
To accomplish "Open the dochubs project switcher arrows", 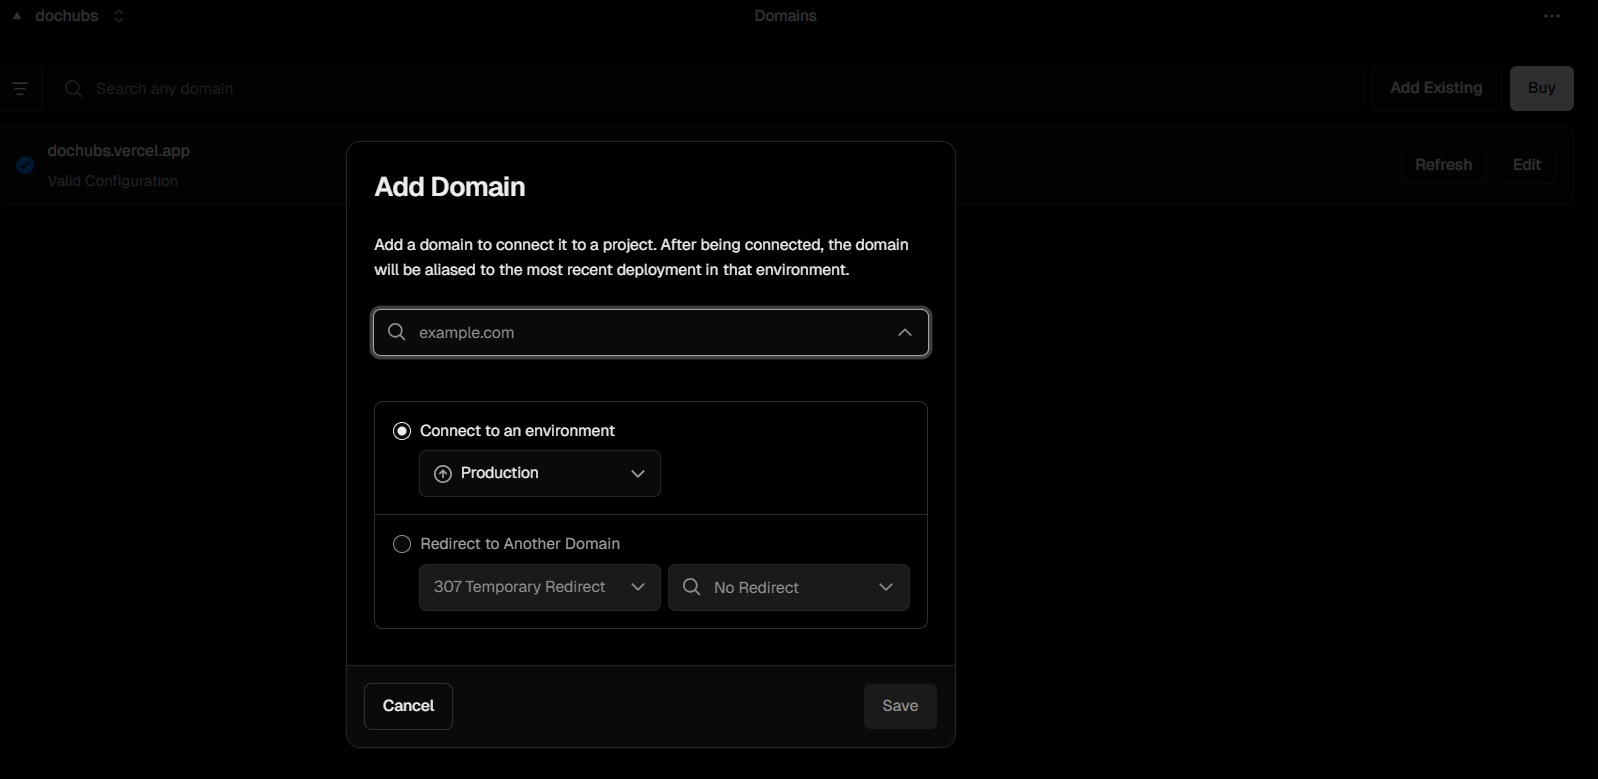I will pyautogui.click(x=119, y=16).
